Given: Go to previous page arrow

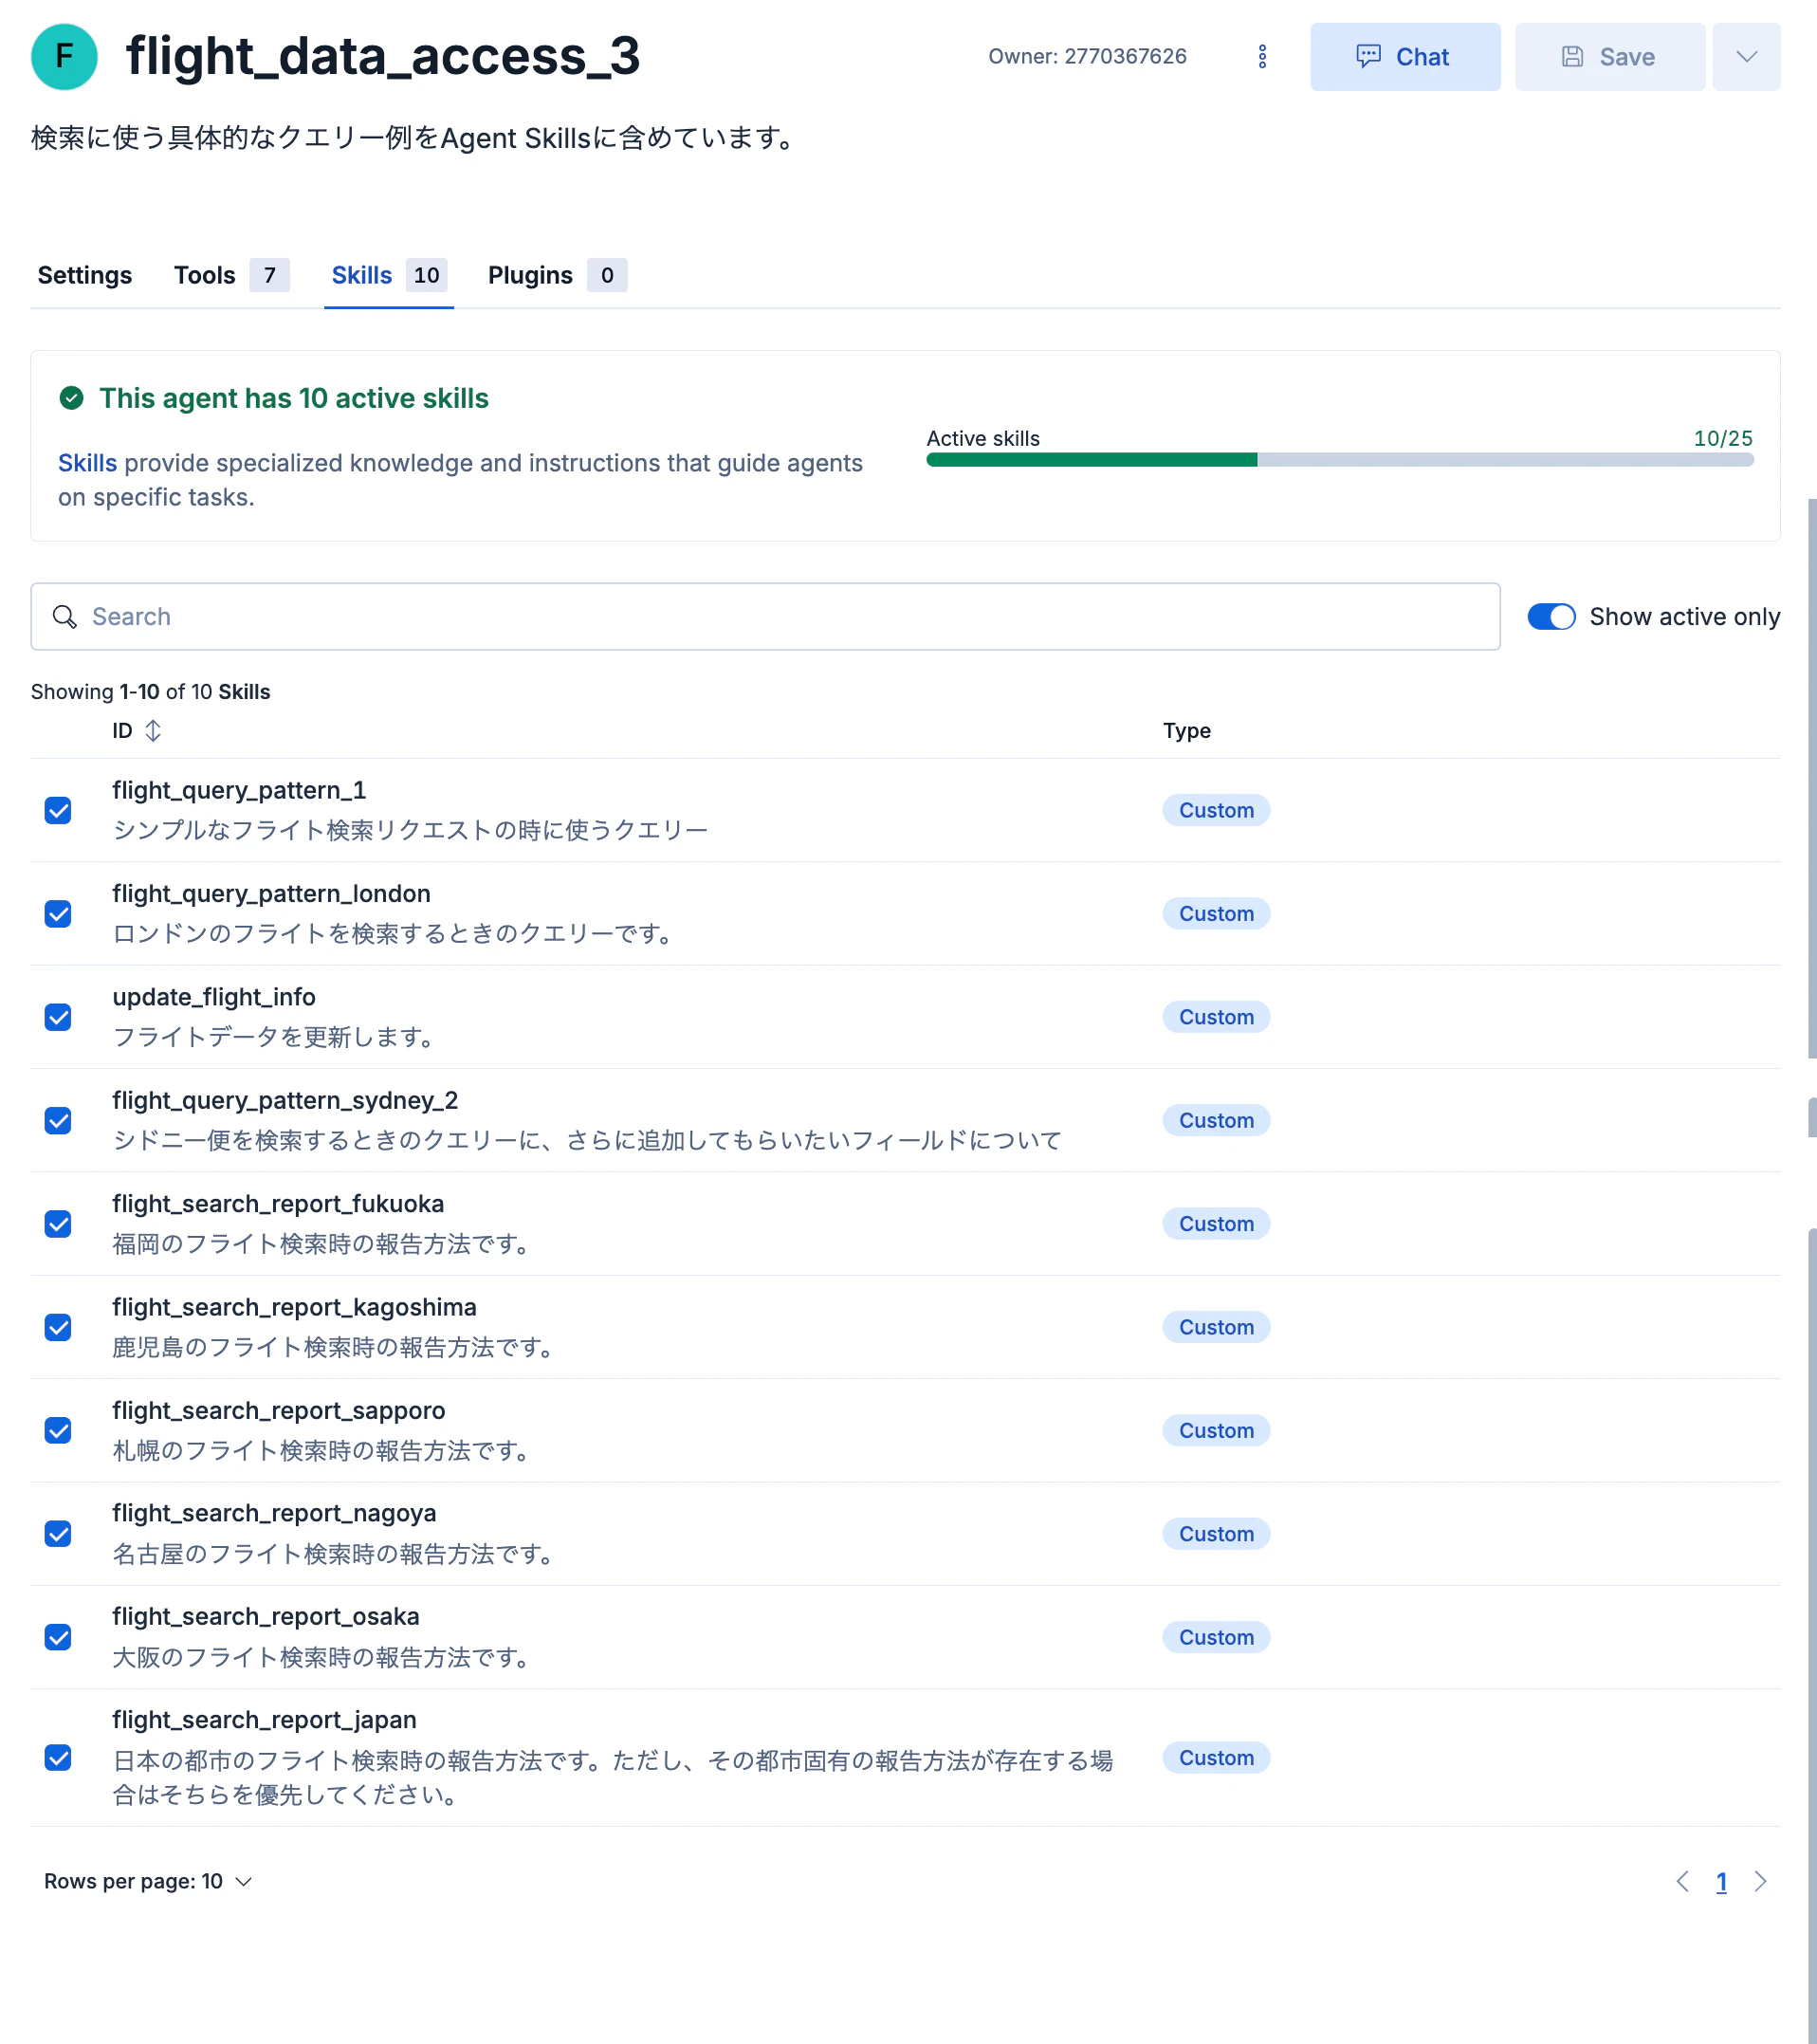Looking at the screenshot, I should point(1683,1881).
